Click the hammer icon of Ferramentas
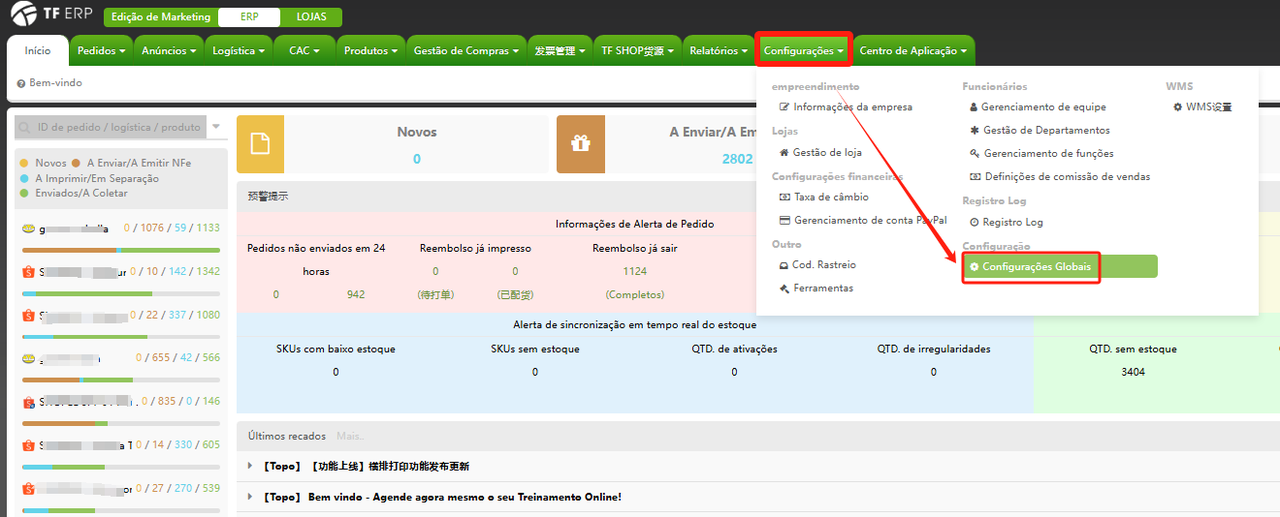This screenshot has width=1280, height=517. point(785,288)
